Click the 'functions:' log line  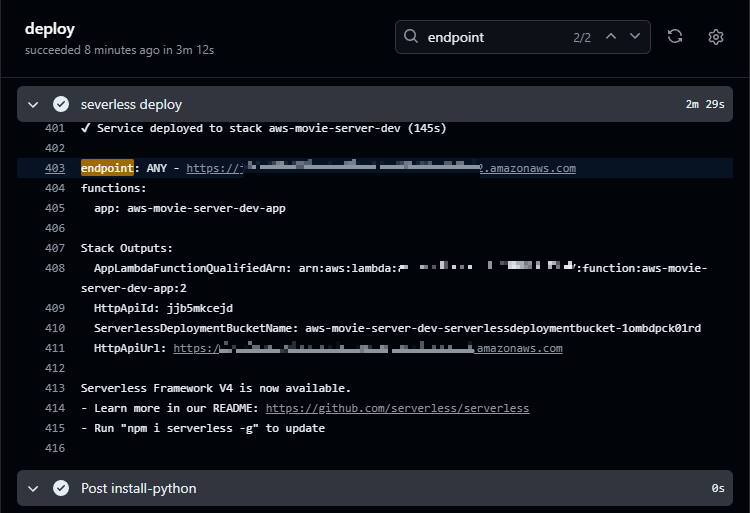click(x=113, y=188)
